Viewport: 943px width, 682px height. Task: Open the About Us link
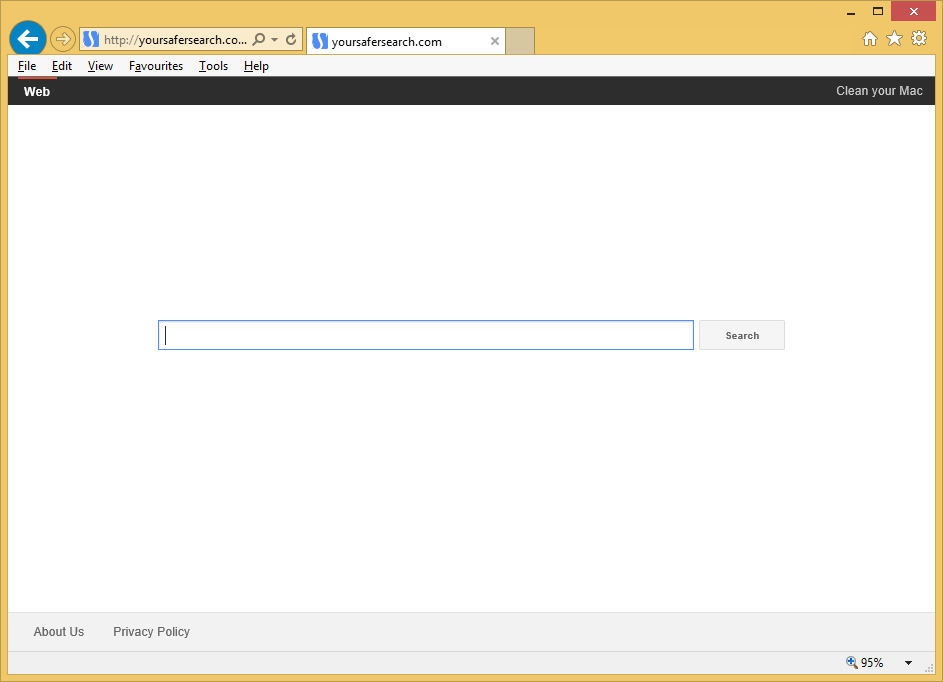pyautogui.click(x=59, y=632)
